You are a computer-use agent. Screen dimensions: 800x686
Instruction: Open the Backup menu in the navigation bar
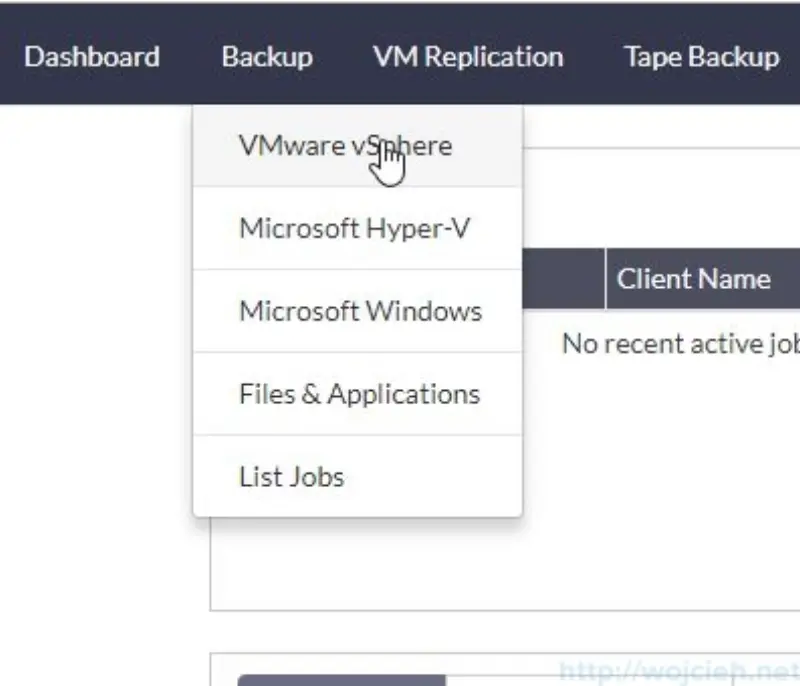point(267,57)
